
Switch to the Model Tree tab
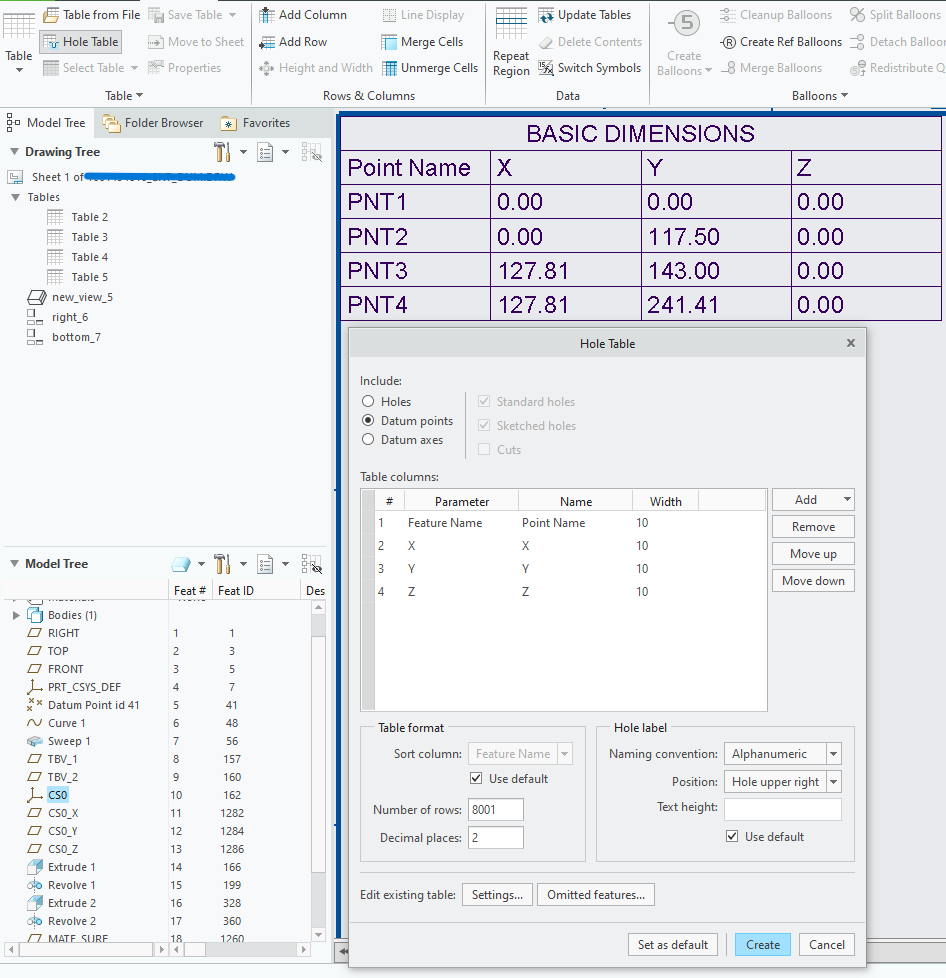(x=47, y=123)
